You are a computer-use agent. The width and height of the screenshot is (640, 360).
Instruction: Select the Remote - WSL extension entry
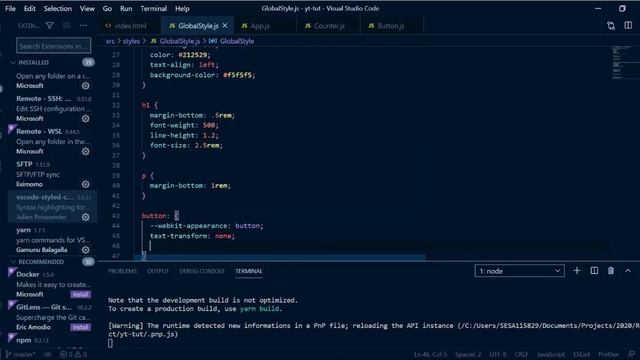[x=52, y=141]
